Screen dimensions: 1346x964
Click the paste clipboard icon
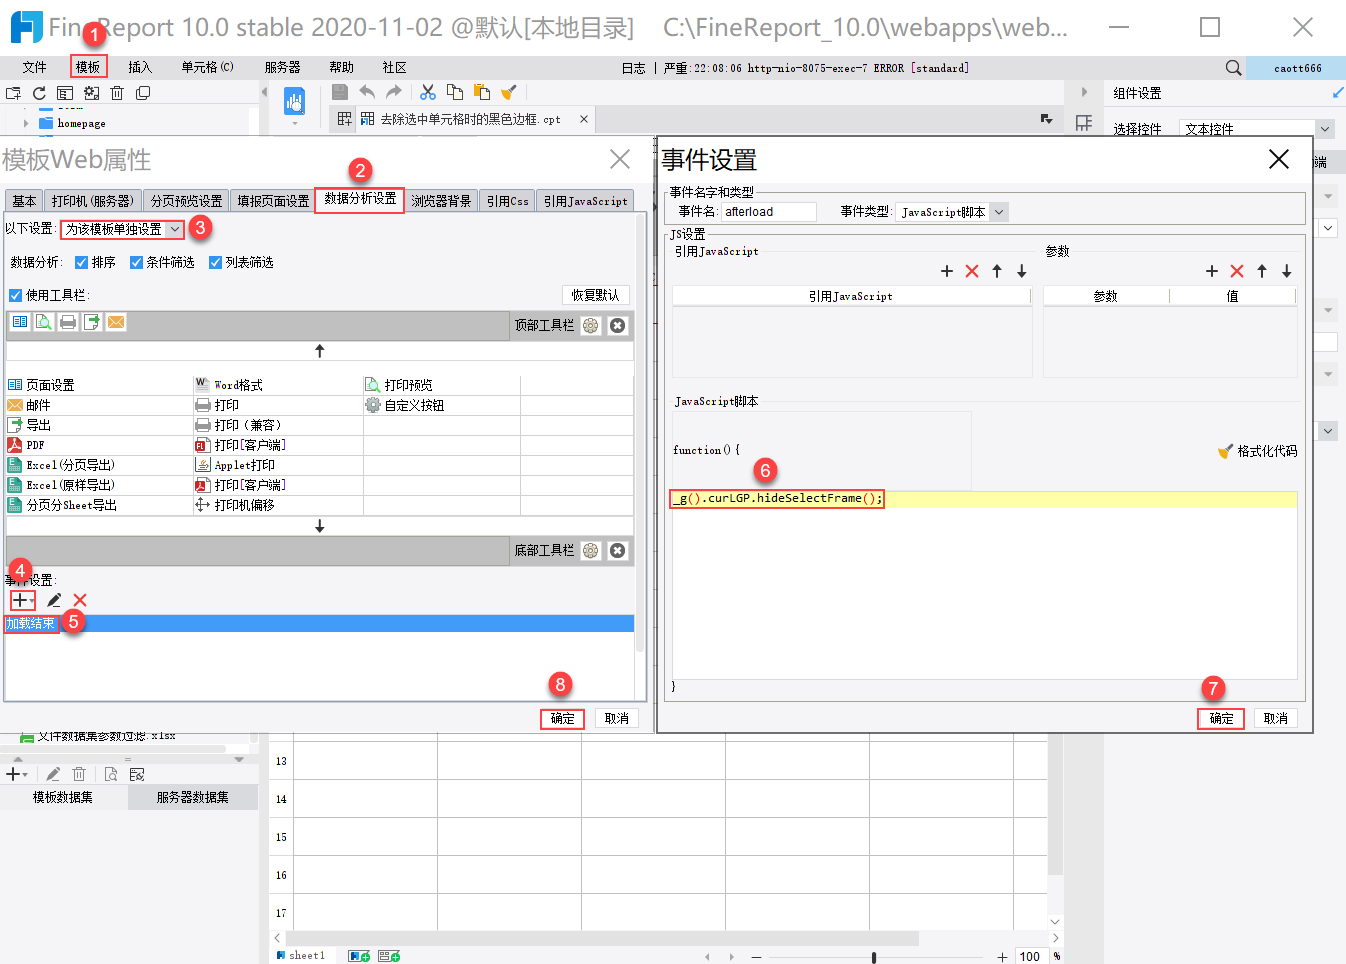pos(482,92)
